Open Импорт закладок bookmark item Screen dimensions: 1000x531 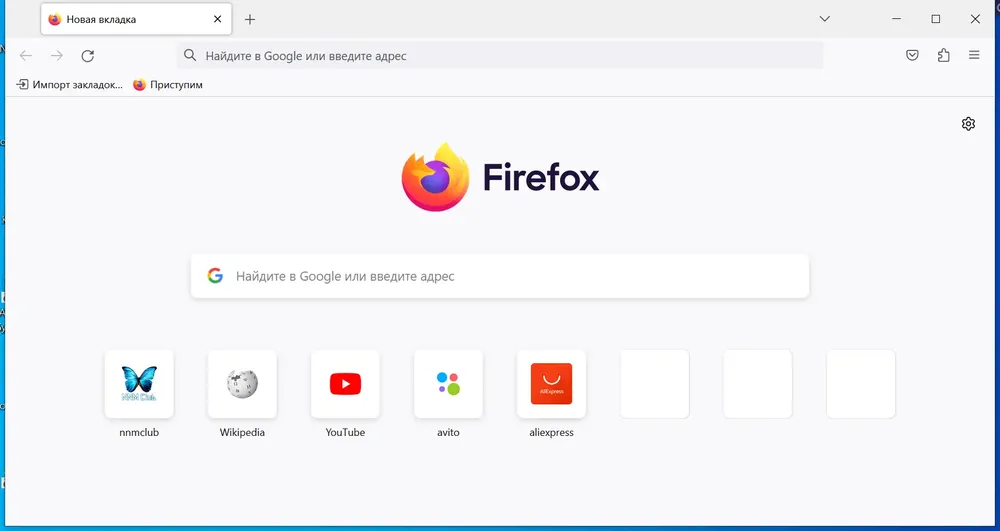point(70,84)
